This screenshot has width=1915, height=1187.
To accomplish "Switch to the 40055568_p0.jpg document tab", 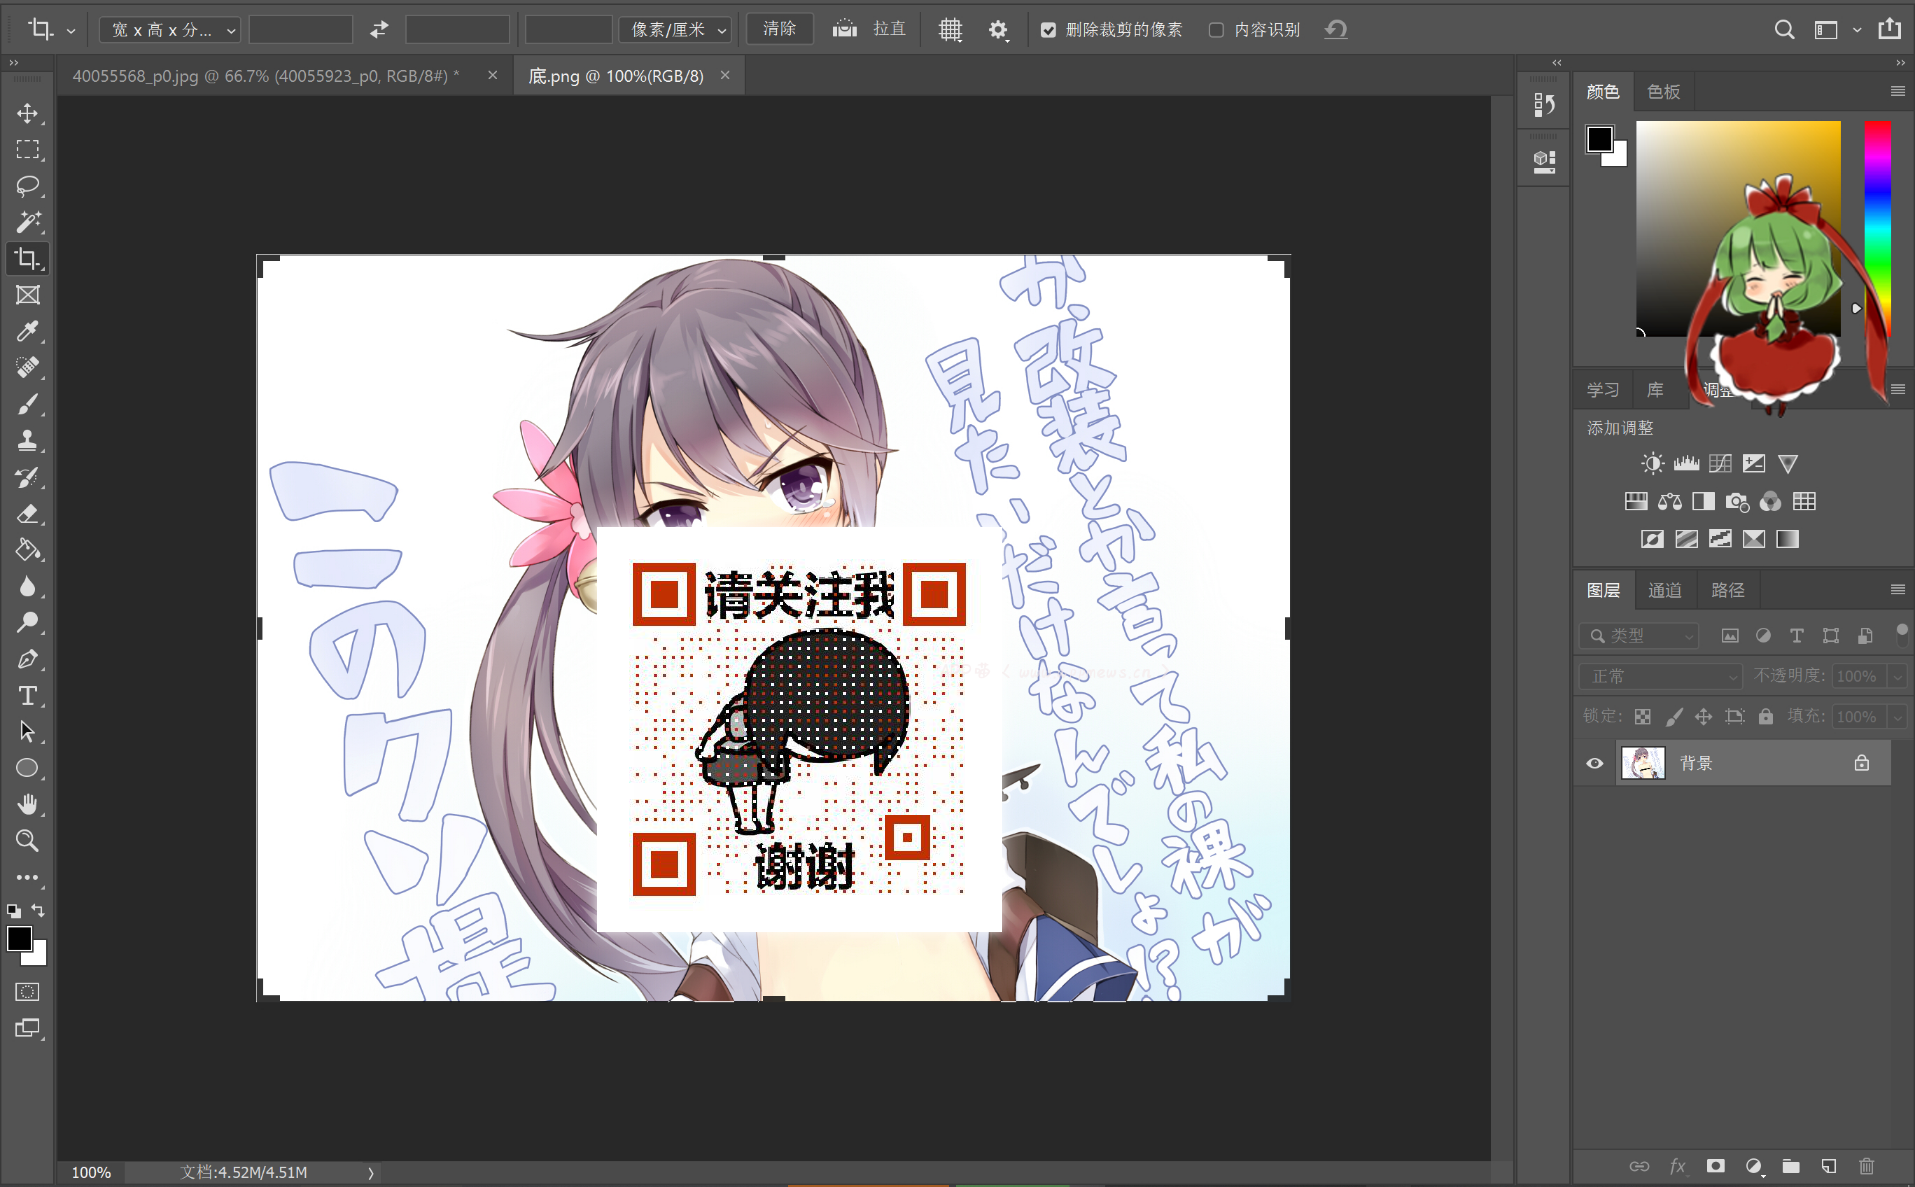I will pyautogui.click(x=266, y=76).
